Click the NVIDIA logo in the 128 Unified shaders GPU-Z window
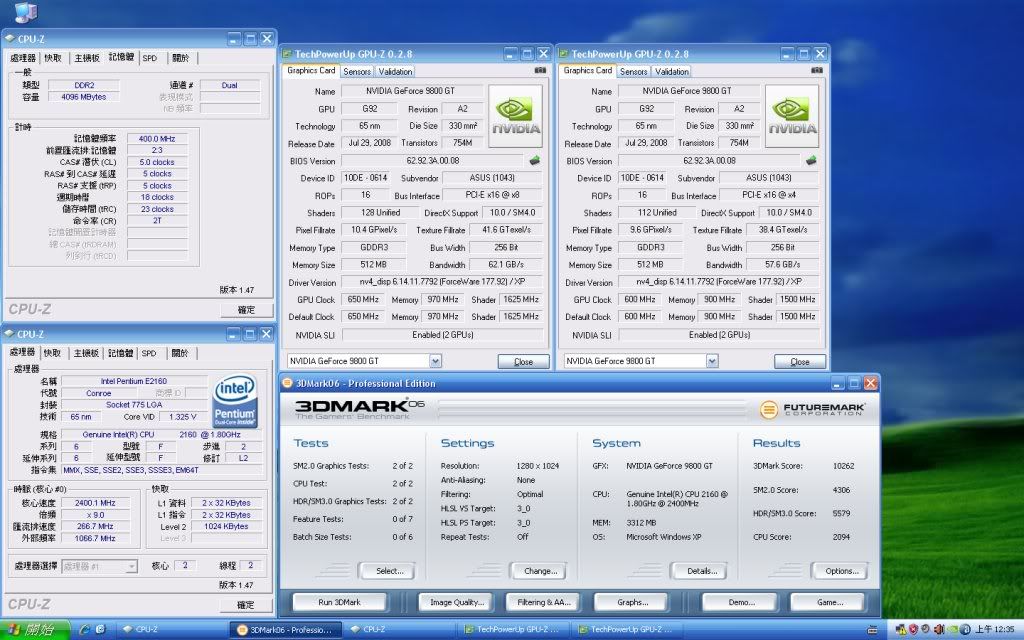1024x640 pixels. (516, 116)
